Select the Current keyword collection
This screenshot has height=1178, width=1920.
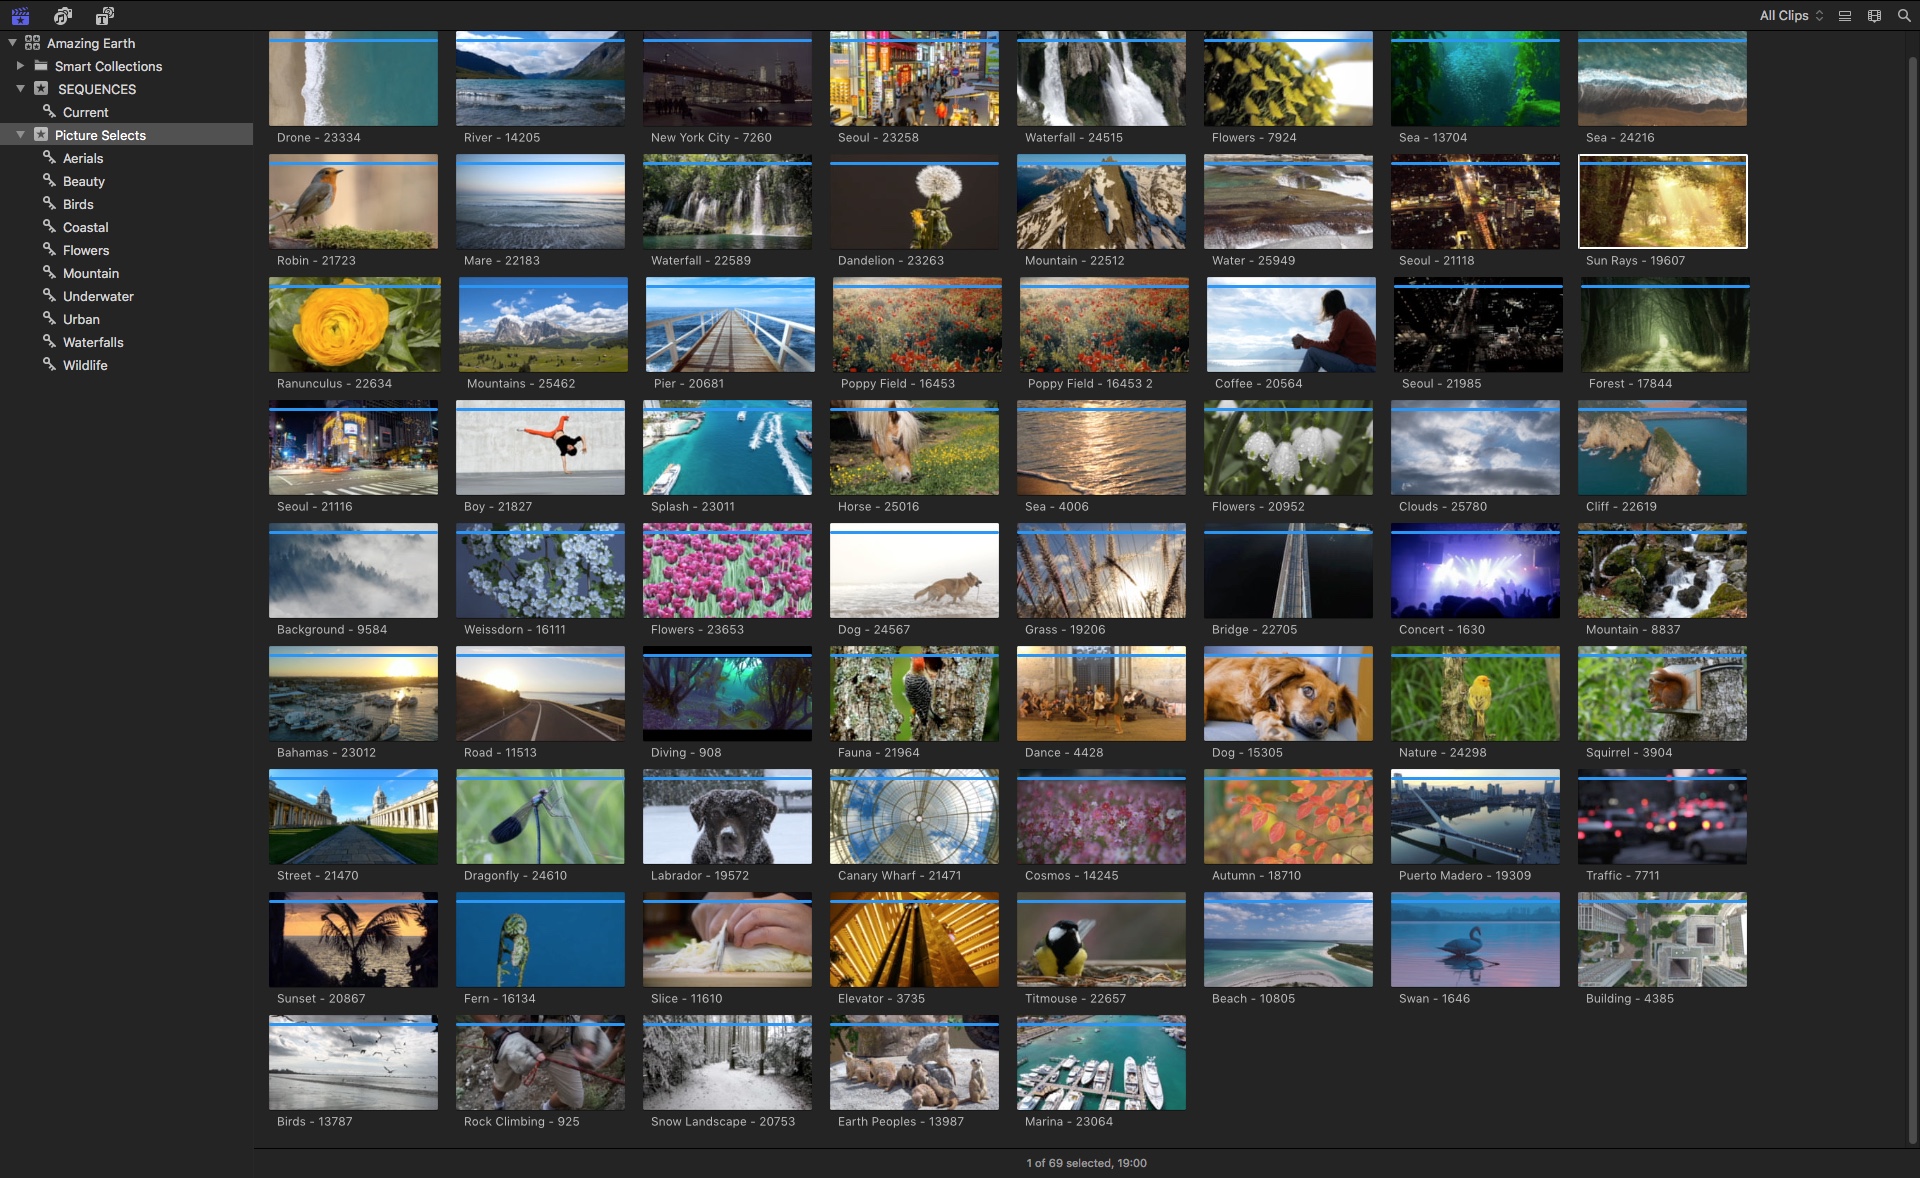(85, 112)
